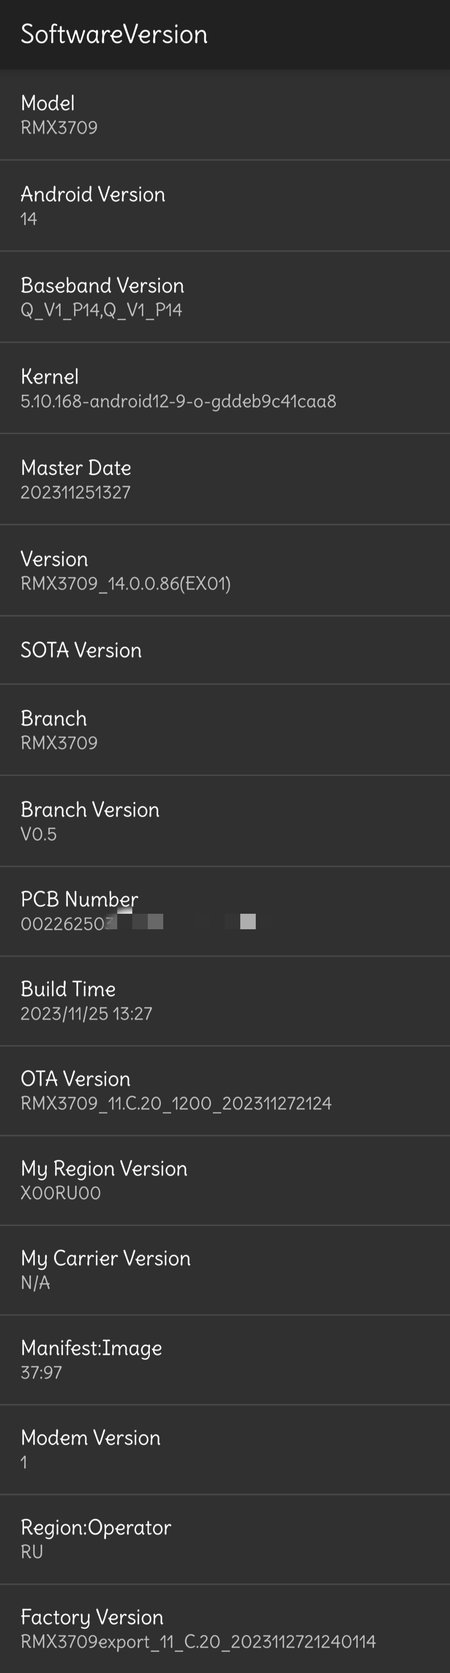Tap the SOTA Version item
Screen dimensions: 450x1673
click(225, 650)
